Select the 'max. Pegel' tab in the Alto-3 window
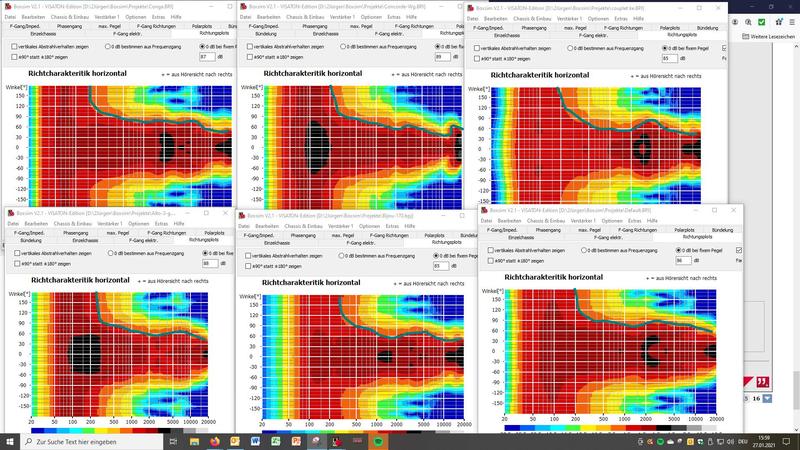The width and height of the screenshot is (800, 450). pos(117,233)
